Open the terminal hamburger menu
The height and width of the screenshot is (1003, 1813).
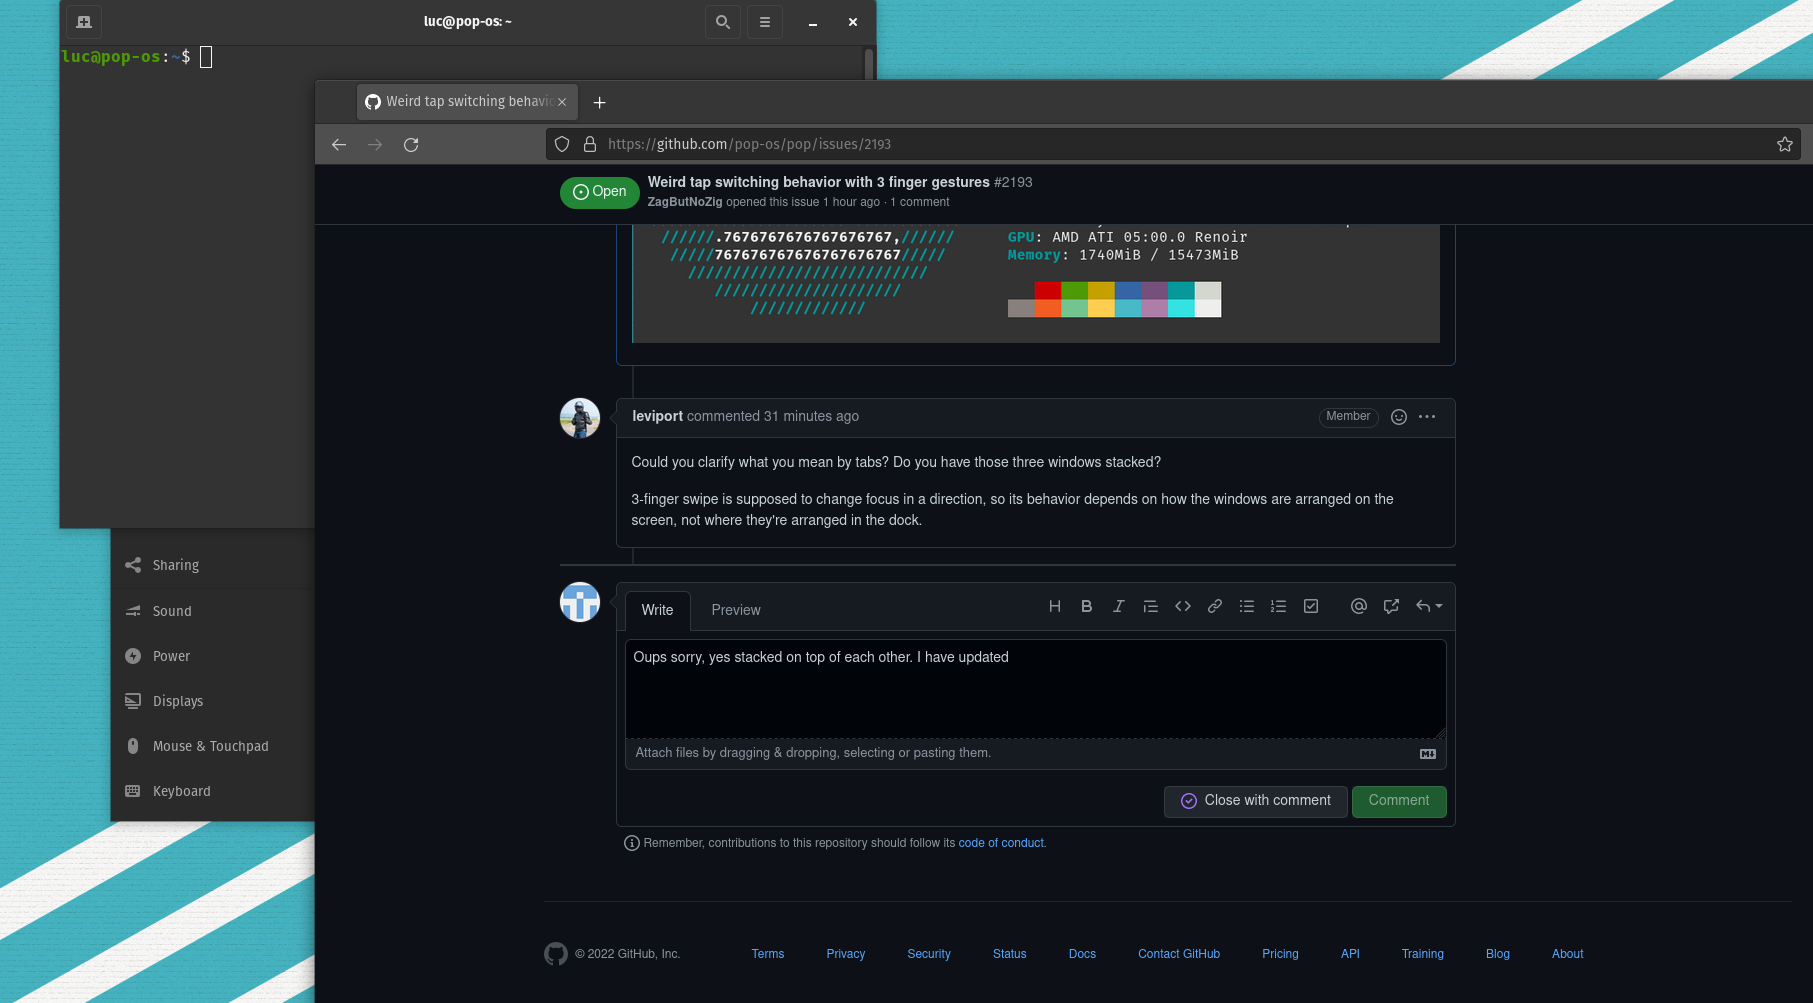pyautogui.click(x=765, y=22)
